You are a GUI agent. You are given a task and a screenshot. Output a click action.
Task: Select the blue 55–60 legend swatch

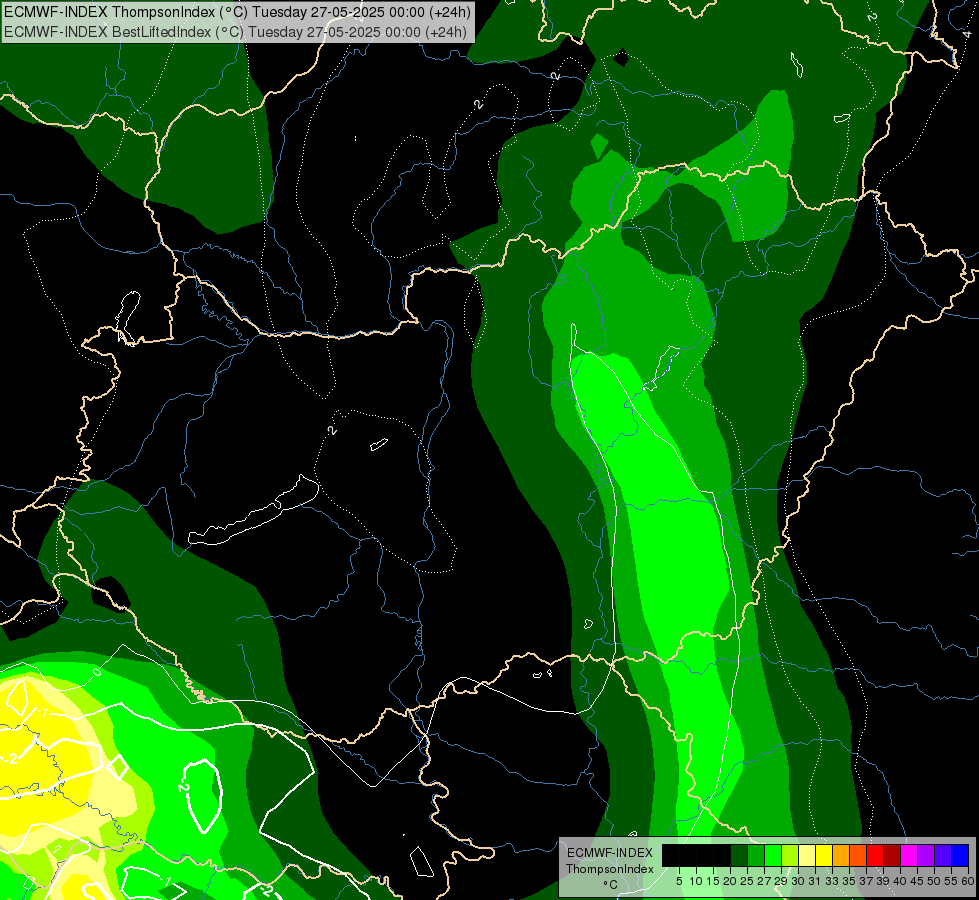point(960,855)
